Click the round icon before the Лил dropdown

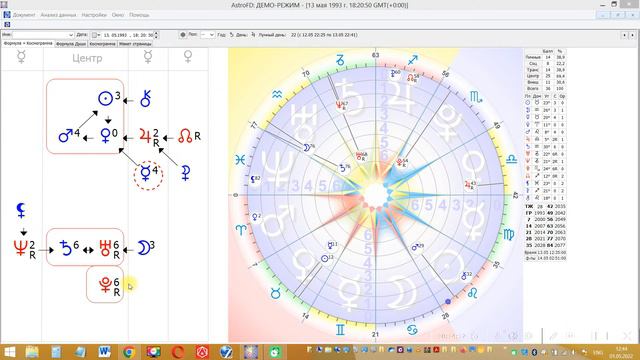coord(183,35)
